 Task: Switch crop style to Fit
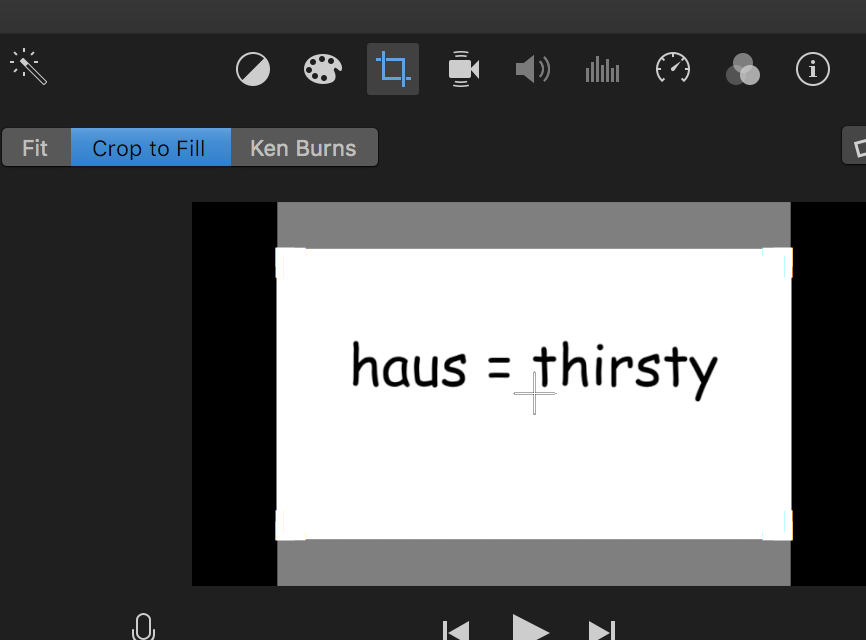36,148
